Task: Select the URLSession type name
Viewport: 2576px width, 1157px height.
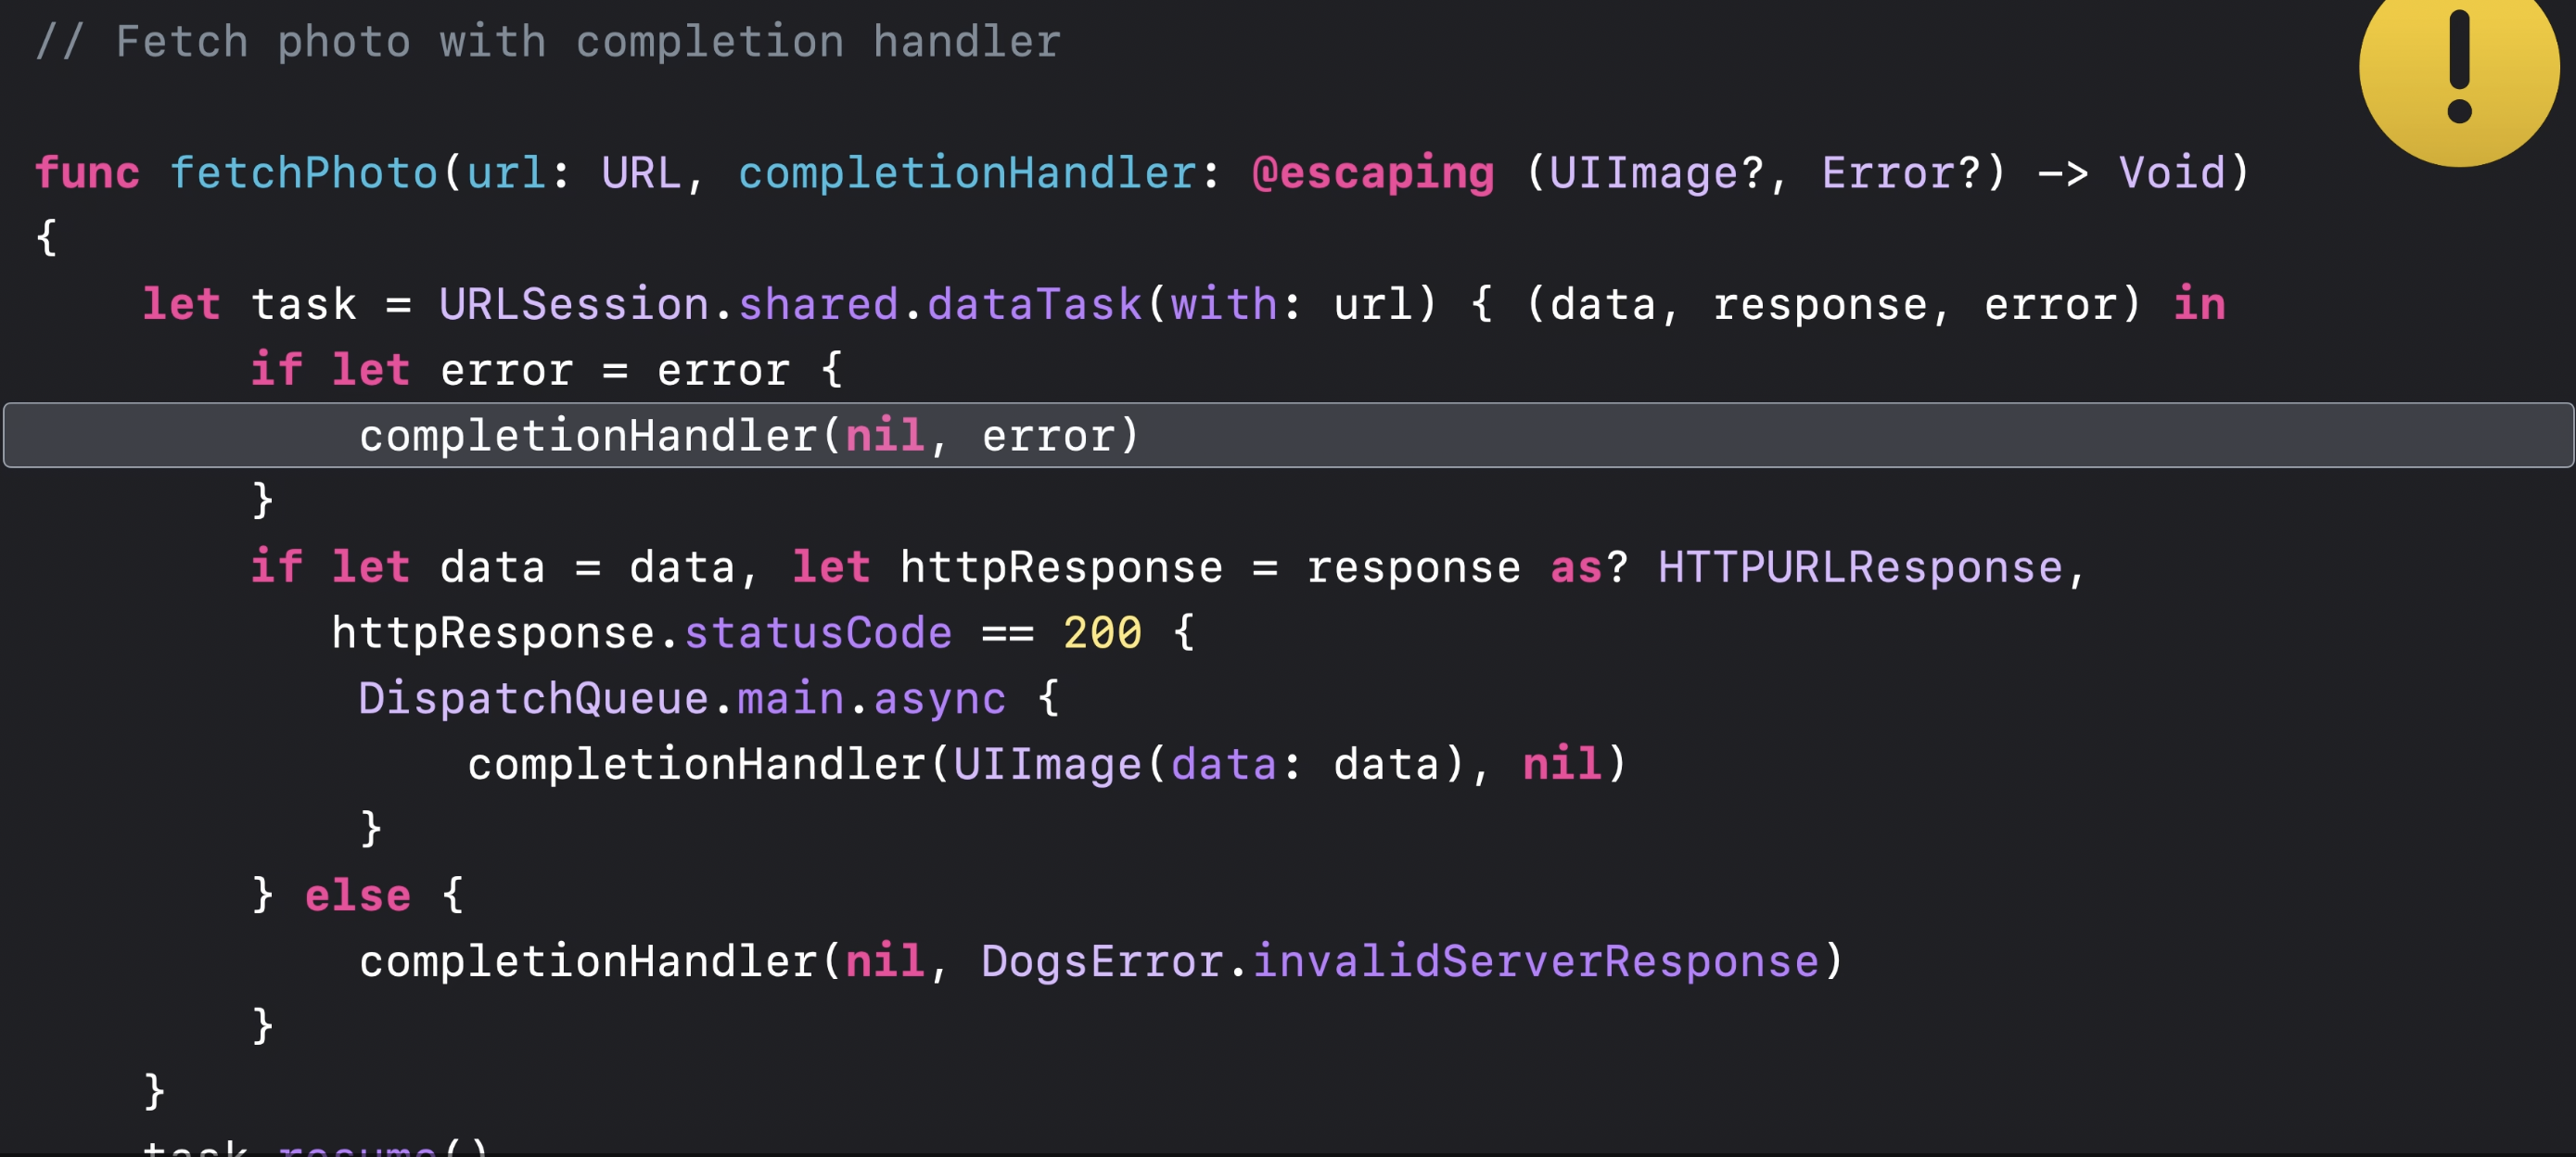Action: pos(573,304)
